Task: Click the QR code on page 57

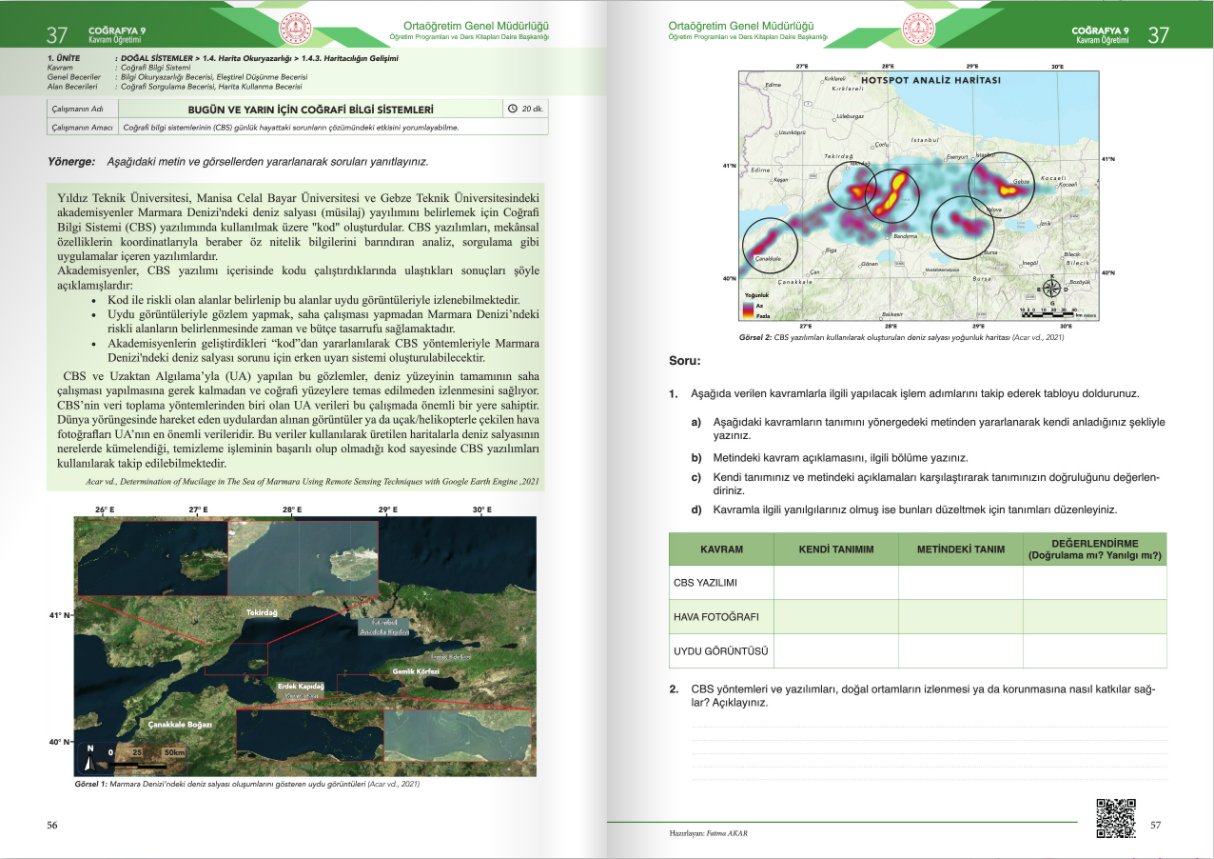Action: click(1116, 818)
